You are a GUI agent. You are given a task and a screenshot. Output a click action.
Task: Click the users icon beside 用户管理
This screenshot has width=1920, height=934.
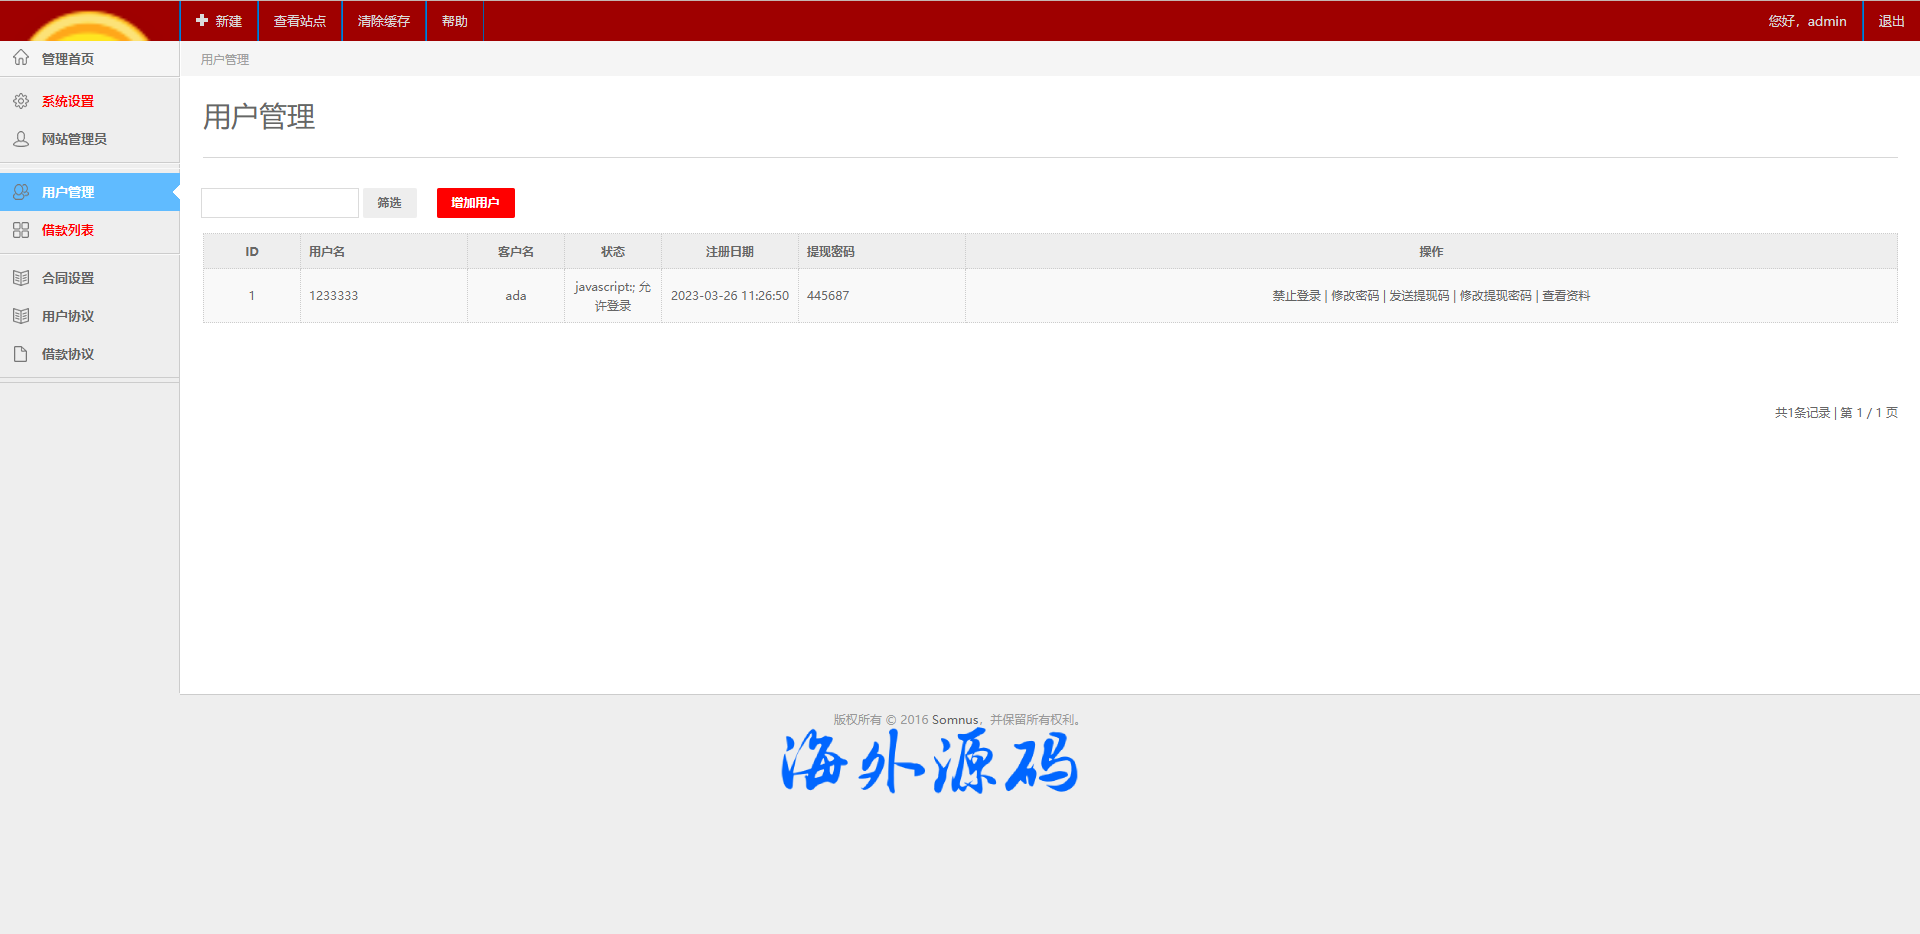pos(21,192)
